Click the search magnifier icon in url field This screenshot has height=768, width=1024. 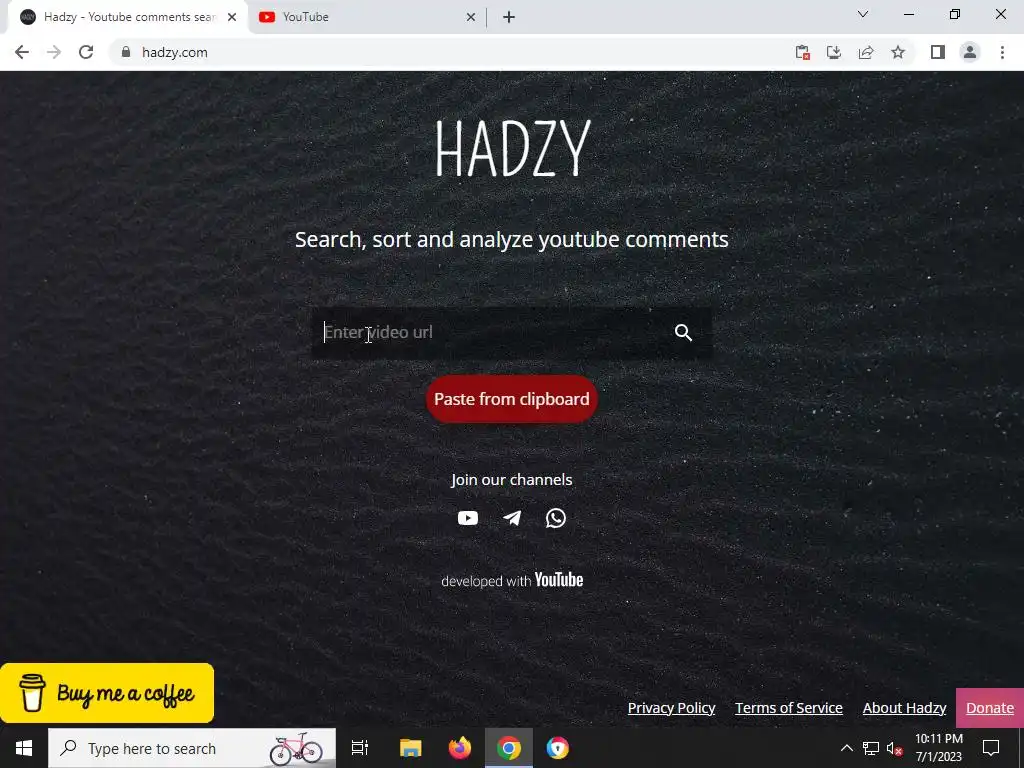pyautogui.click(x=683, y=332)
